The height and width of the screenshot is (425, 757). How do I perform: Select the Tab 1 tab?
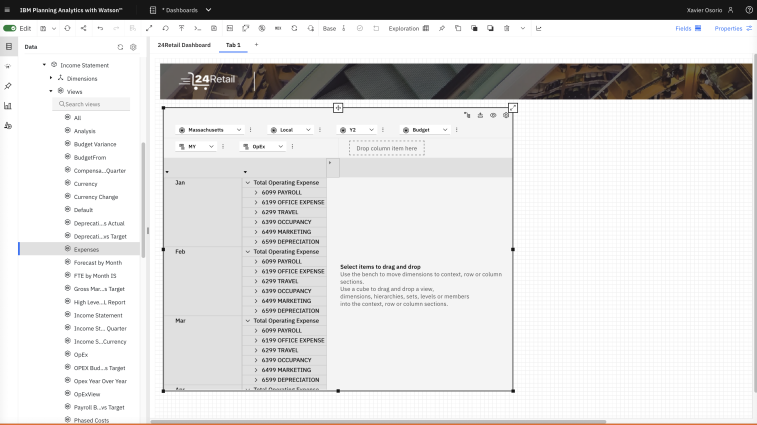click(233, 45)
